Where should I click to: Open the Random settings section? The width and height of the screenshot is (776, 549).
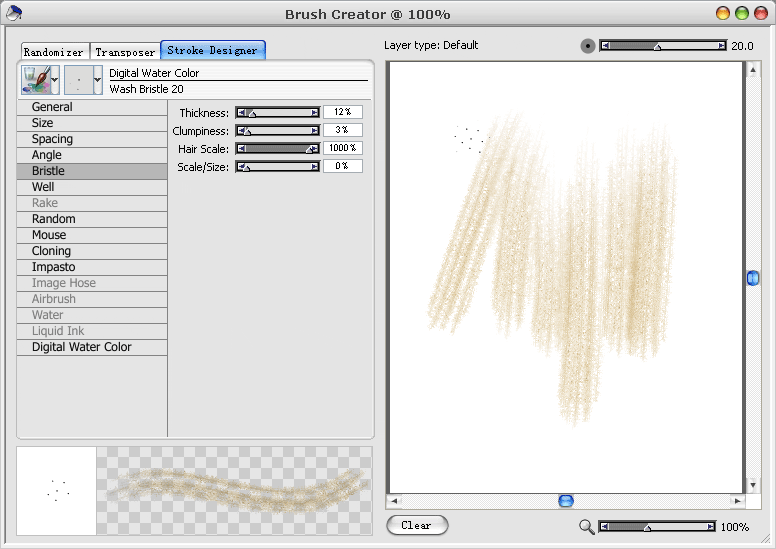coord(92,219)
